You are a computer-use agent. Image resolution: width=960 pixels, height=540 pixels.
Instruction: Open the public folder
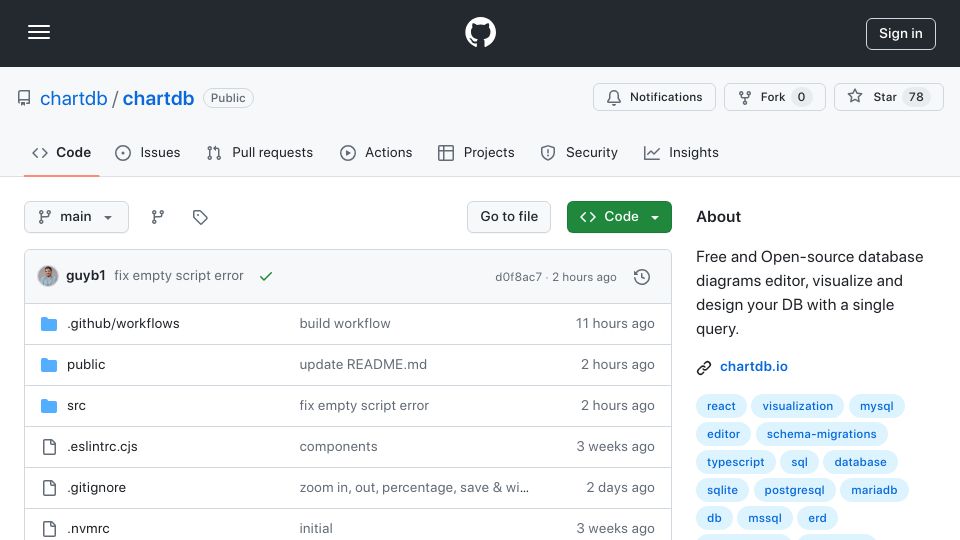pos(86,364)
